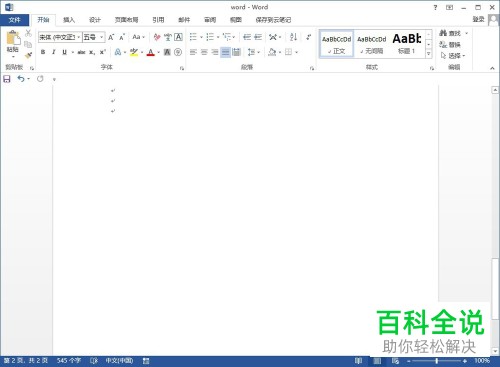Switch to the Page Layout tab
500x367 pixels.
(x=126, y=20)
